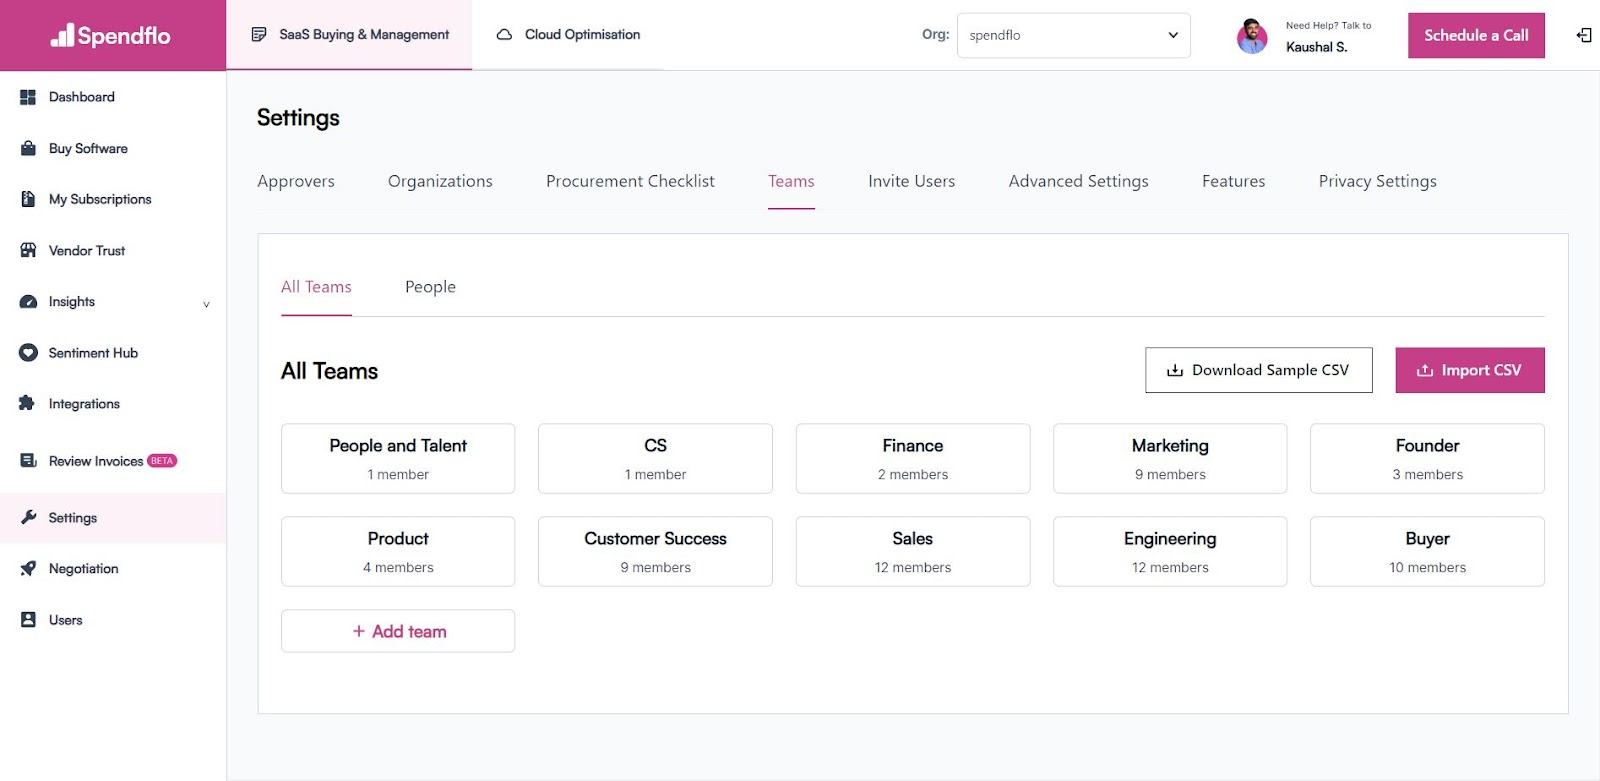This screenshot has height=781, width=1600.
Task: Click the Schedule a Call button
Action: pos(1476,35)
